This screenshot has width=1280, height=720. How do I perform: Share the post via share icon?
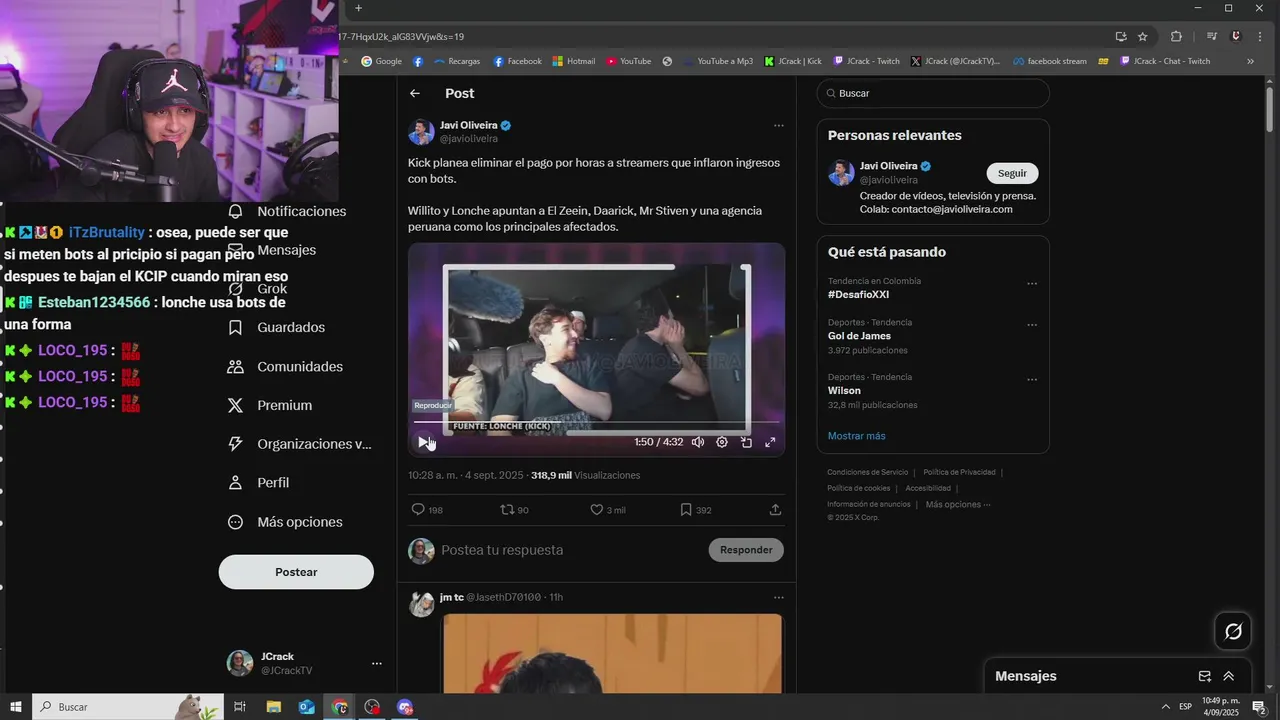775,510
